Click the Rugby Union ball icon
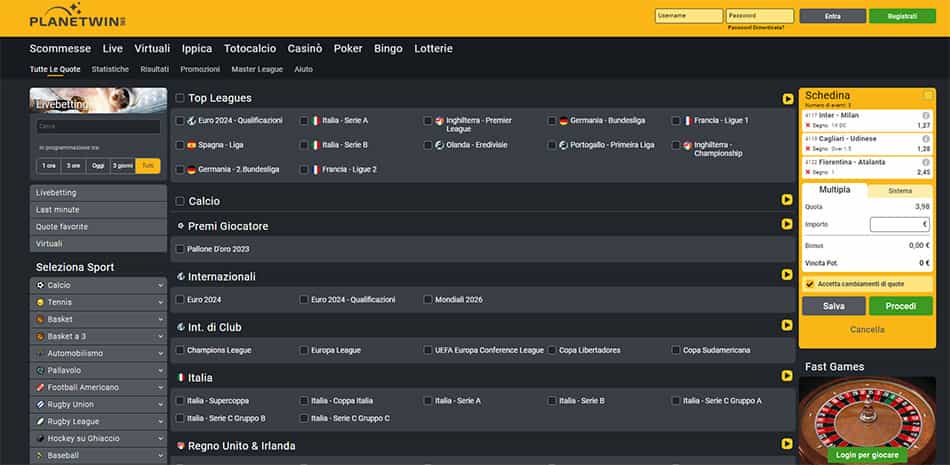The width and height of the screenshot is (950, 465). 41,404
